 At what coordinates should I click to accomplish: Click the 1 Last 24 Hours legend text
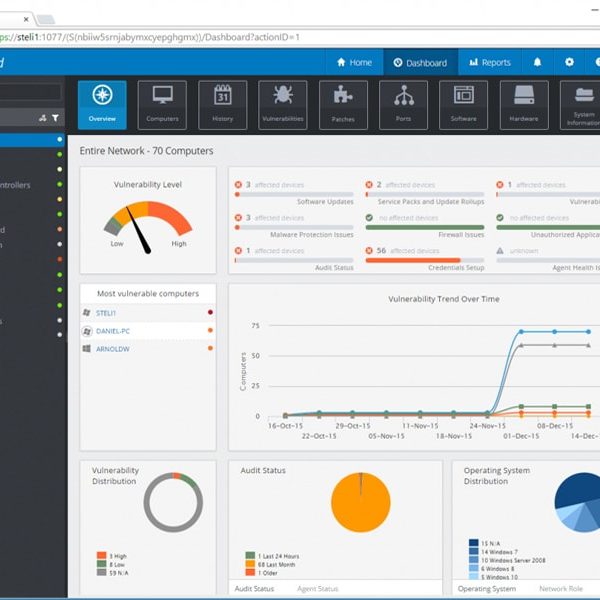point(279,556)
